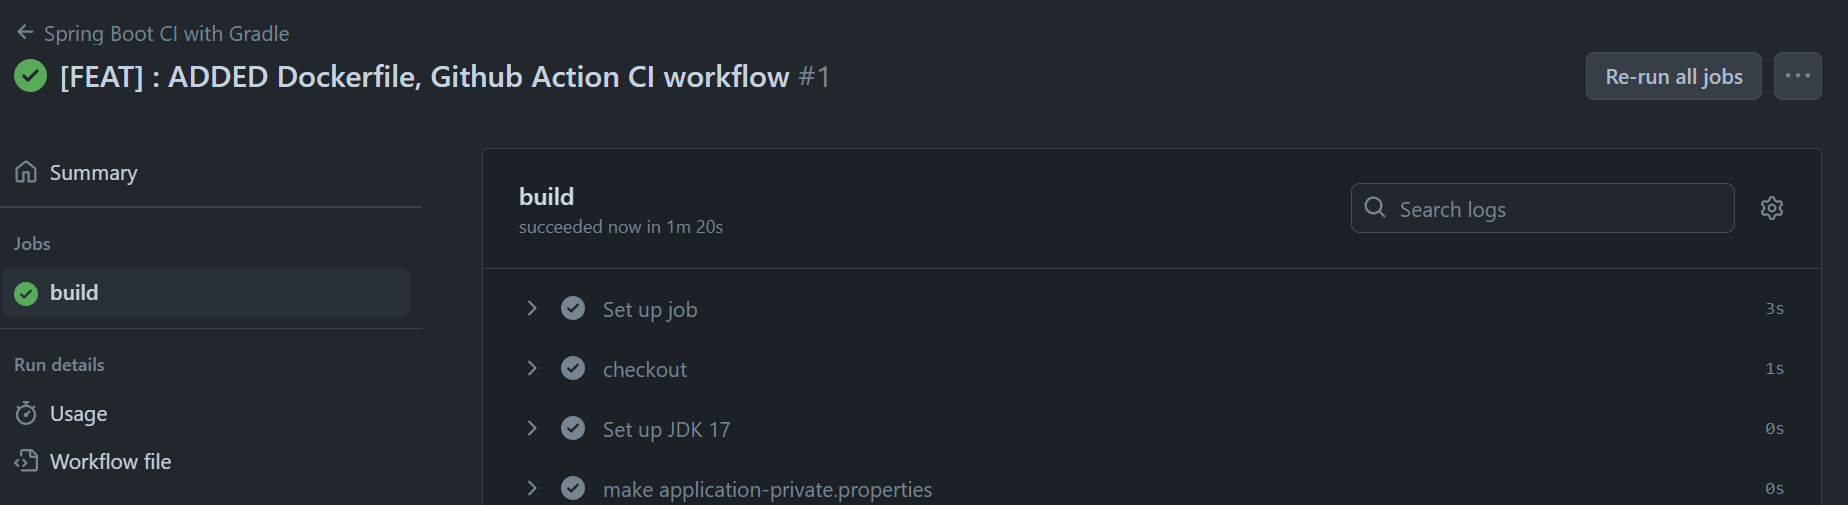Go to the Spring Boot CI with Gradle link

[x=166, y=33]
